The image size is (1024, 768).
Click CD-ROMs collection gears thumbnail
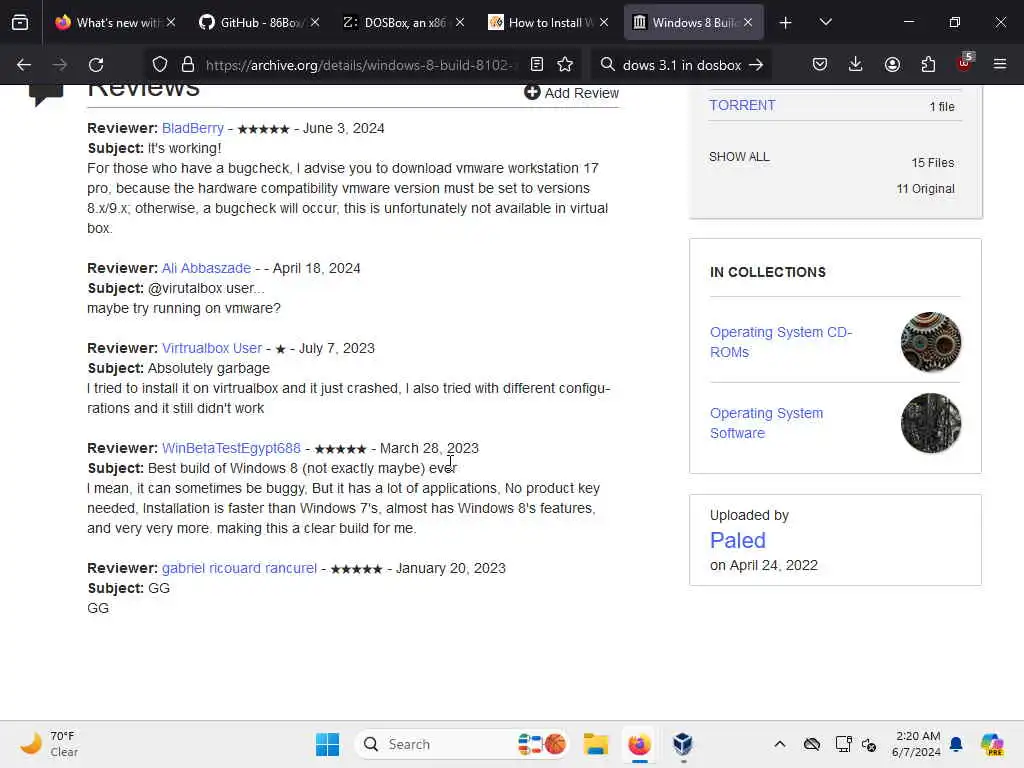coord(931,342)
